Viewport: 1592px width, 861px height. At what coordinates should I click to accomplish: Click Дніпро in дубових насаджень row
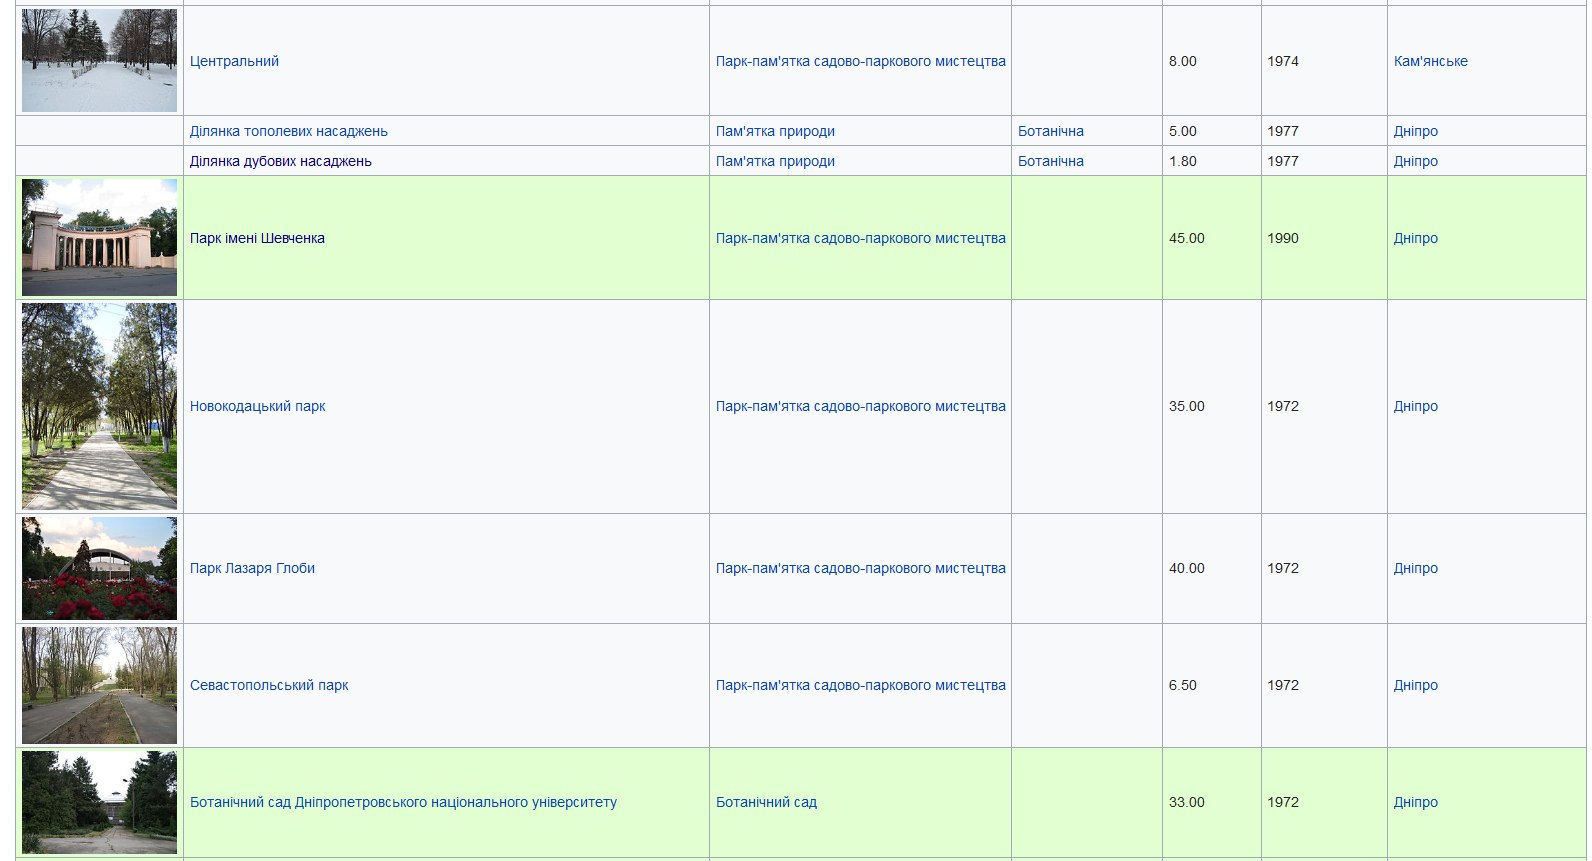coord(1416,161)
